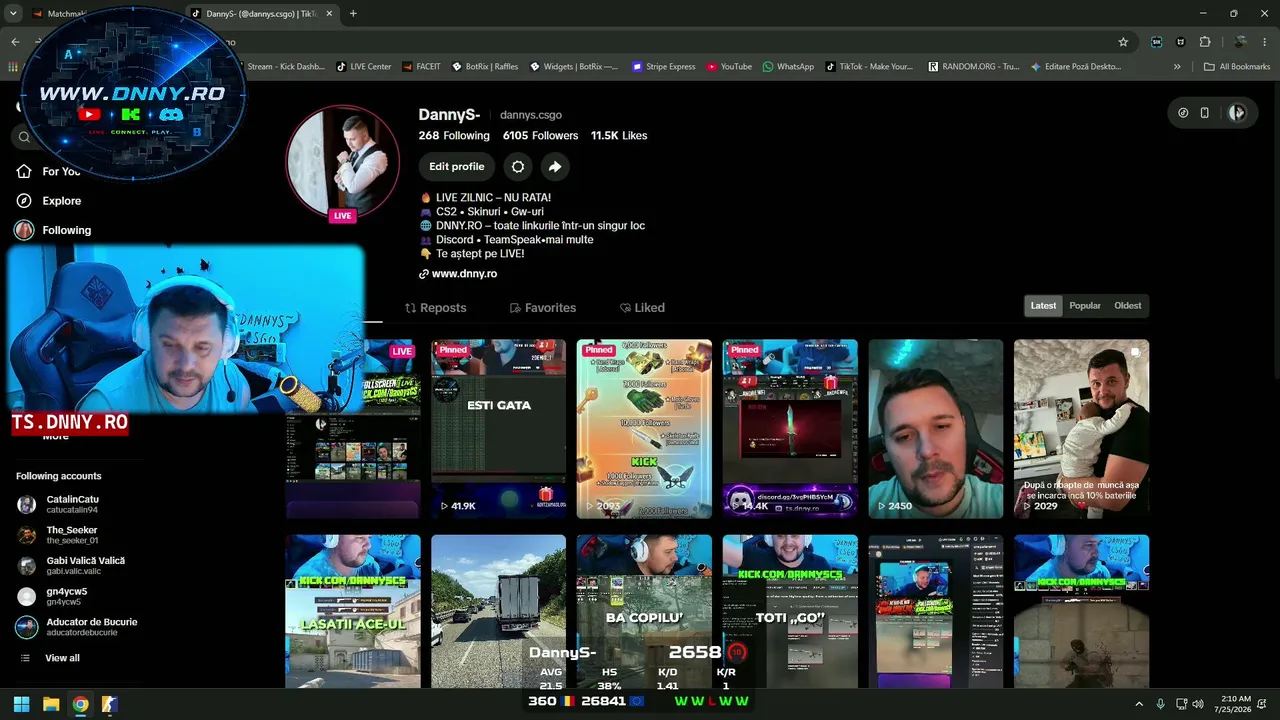Sort videos by Oldest
Image resolution: width=1280 pixels, height=720 pixels.
[1128, 306]
